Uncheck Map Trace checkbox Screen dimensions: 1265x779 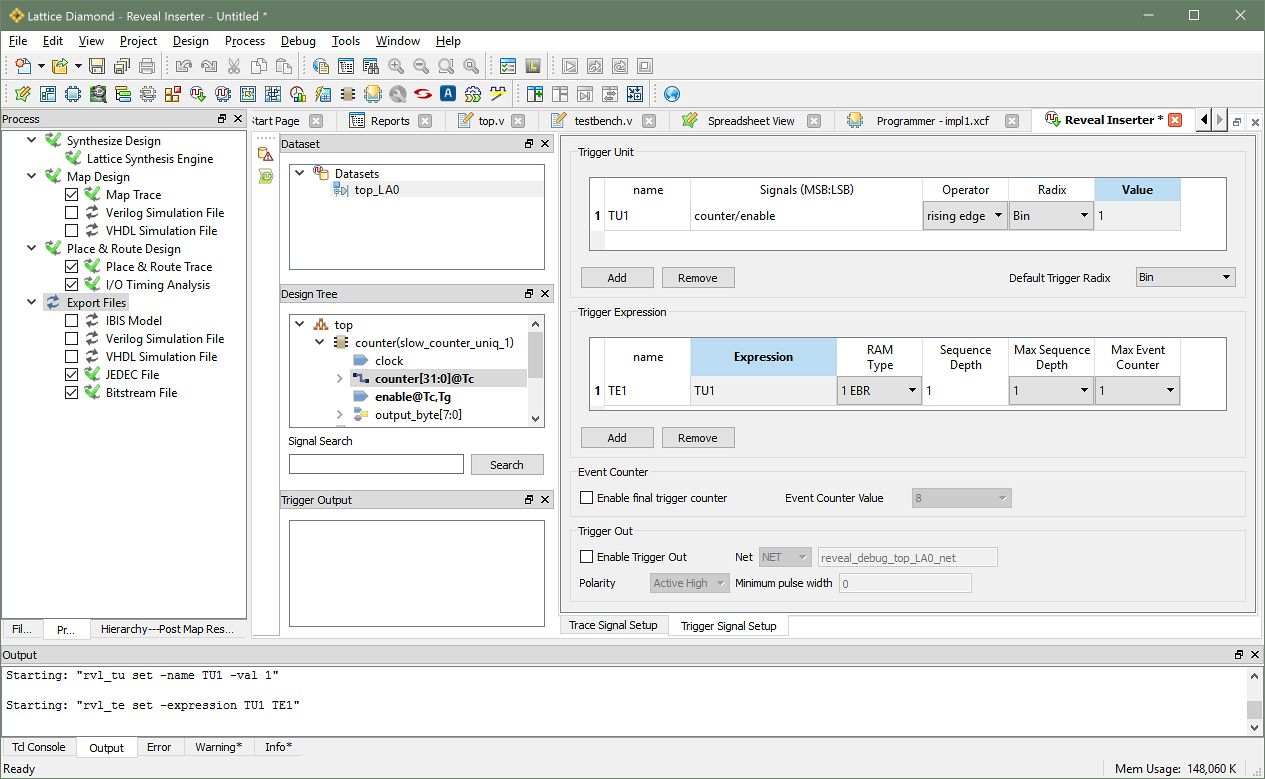point(71,195)
